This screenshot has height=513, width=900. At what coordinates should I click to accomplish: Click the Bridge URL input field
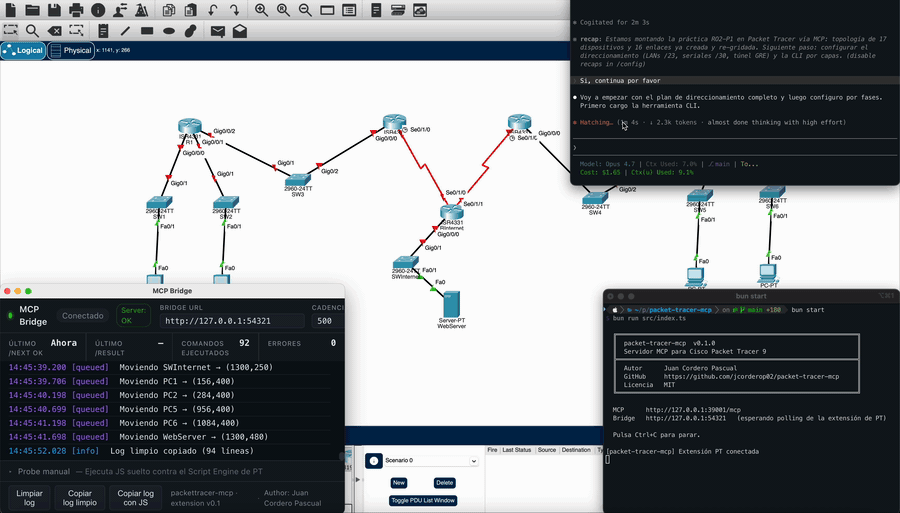tap(232, 321)
